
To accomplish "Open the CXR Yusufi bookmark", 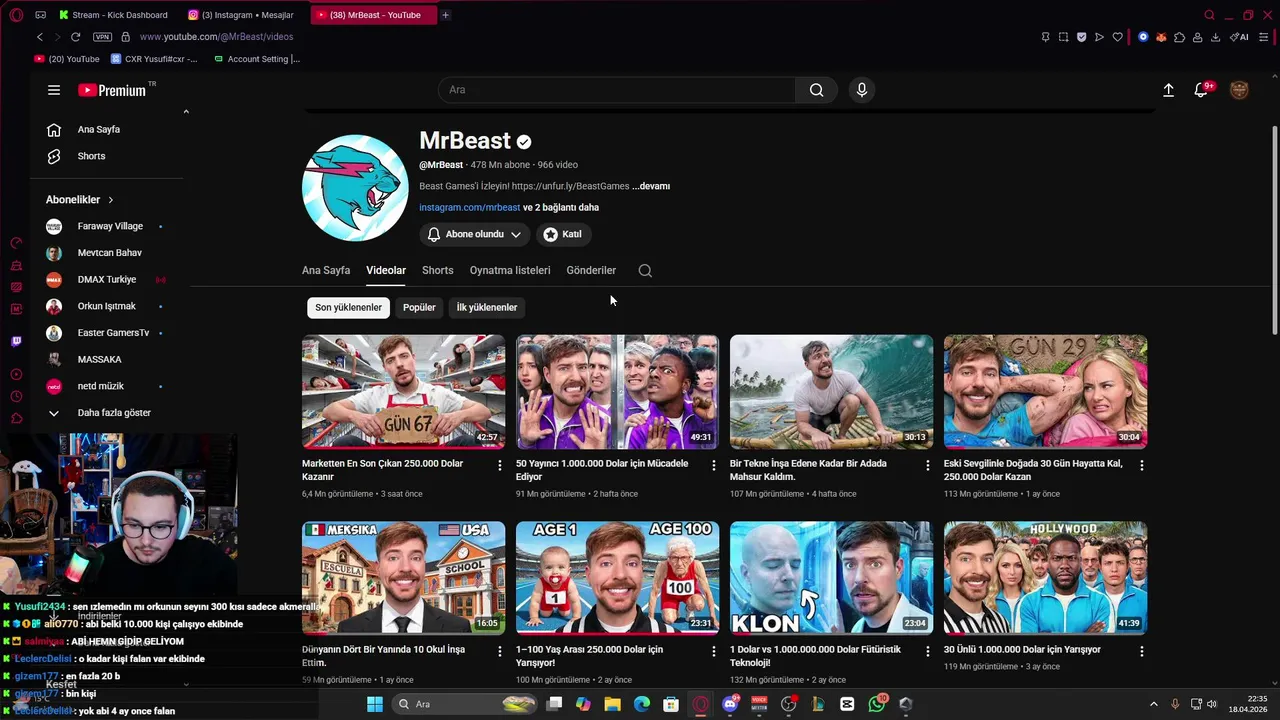I will 154,59.
